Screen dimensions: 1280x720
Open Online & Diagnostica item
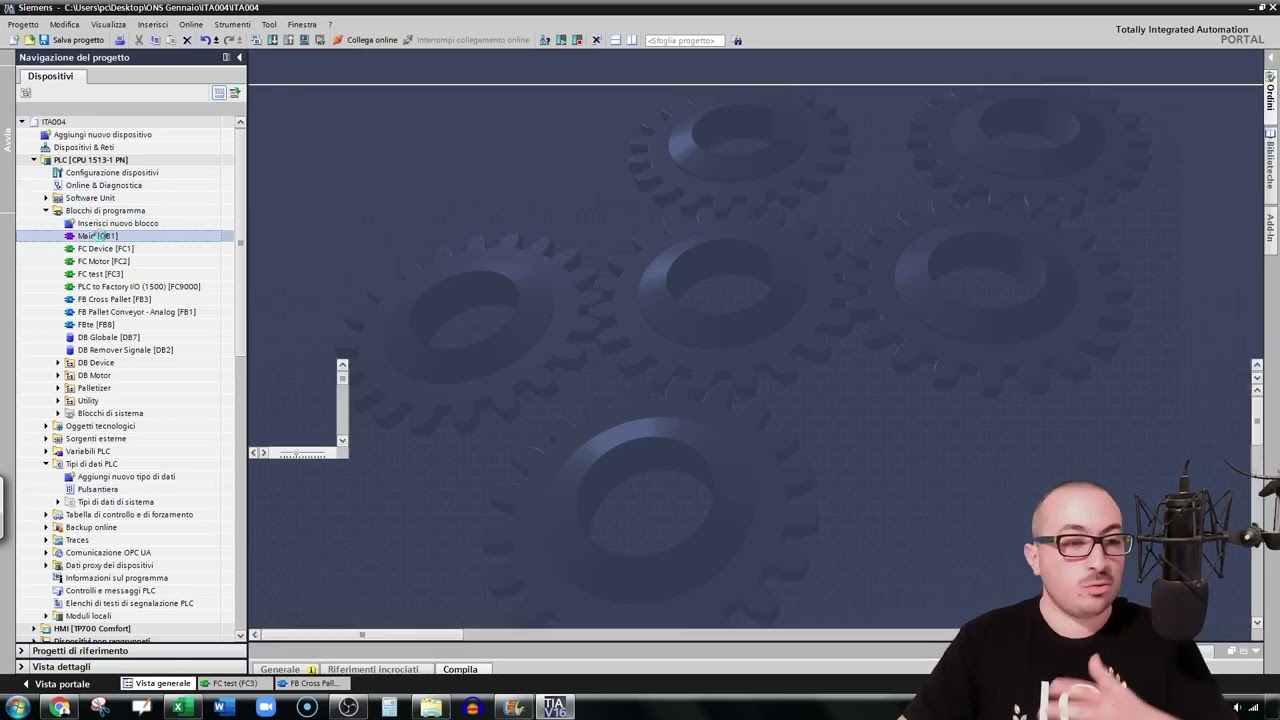point(103,185)
